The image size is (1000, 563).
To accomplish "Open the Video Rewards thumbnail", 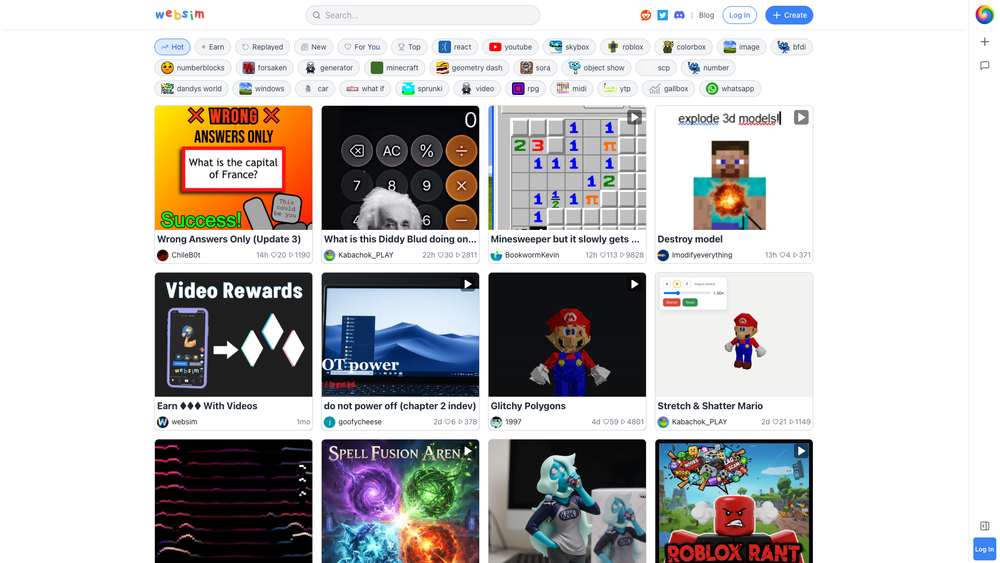I will point(233,335).
